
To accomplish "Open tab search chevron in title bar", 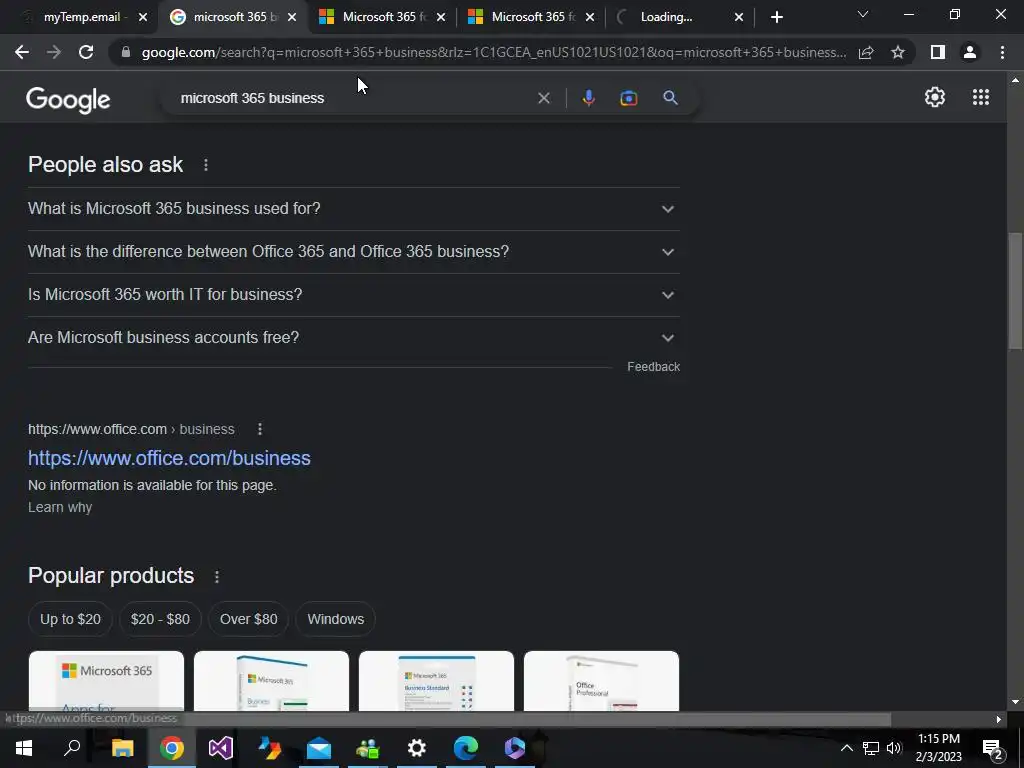I will click(x=863, y=14).
